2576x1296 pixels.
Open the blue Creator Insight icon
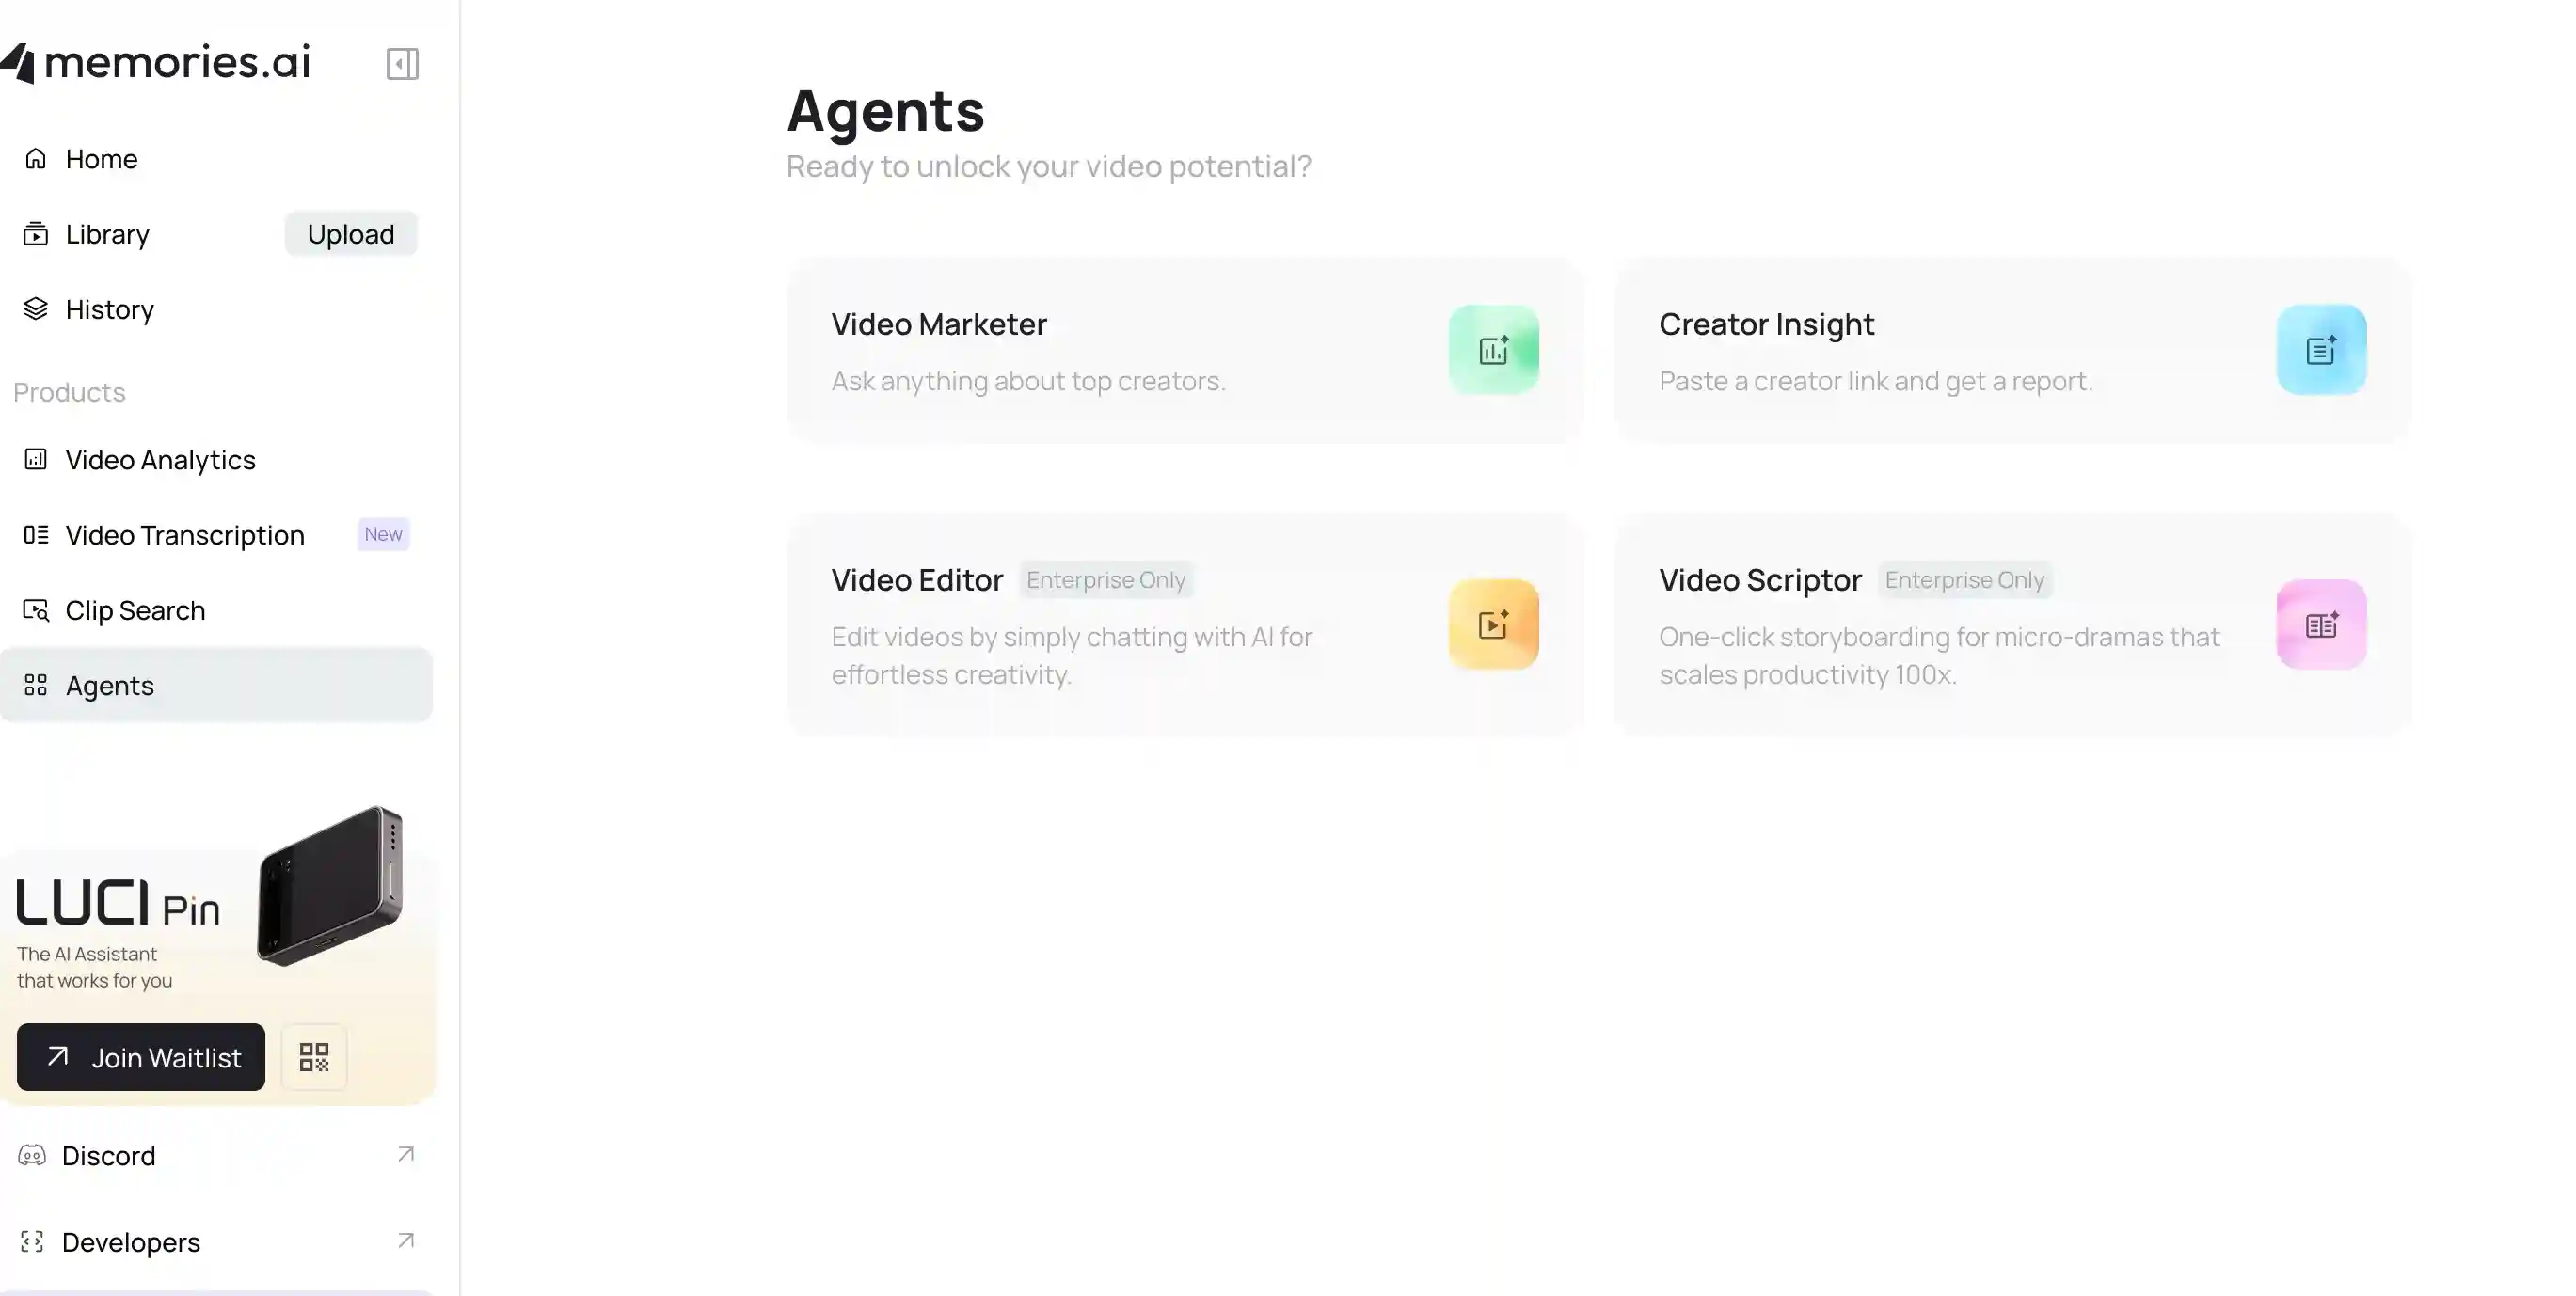click(x=2321, y=350)
